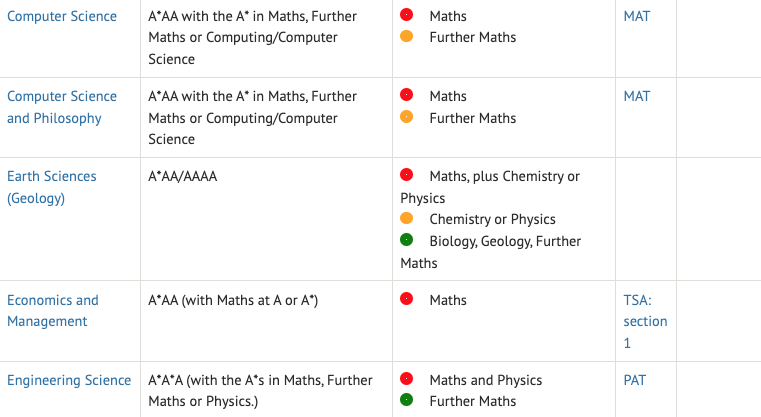
Task: Click red dot beside Maths and Physics
Action: [406, 379]
